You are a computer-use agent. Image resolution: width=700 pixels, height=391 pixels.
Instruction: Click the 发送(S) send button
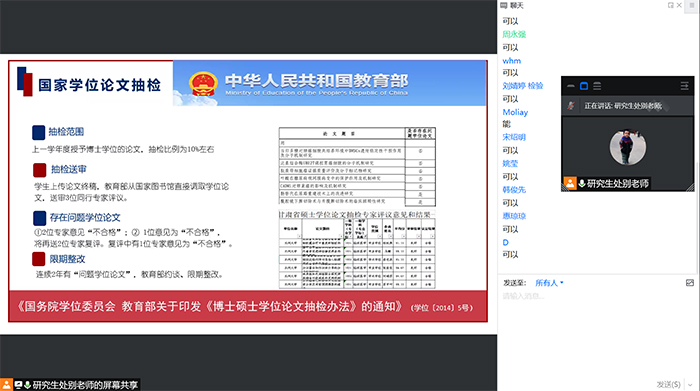(x=668, y=384)
